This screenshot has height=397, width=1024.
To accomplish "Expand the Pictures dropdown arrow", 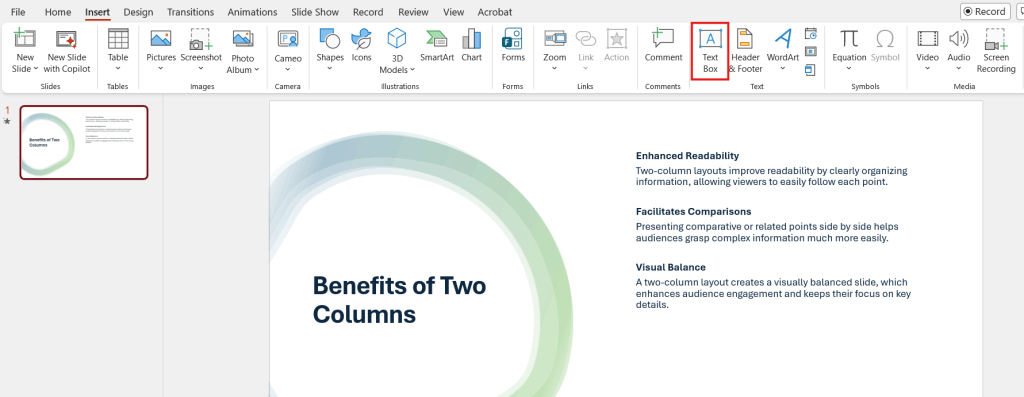I will [161, 69].
